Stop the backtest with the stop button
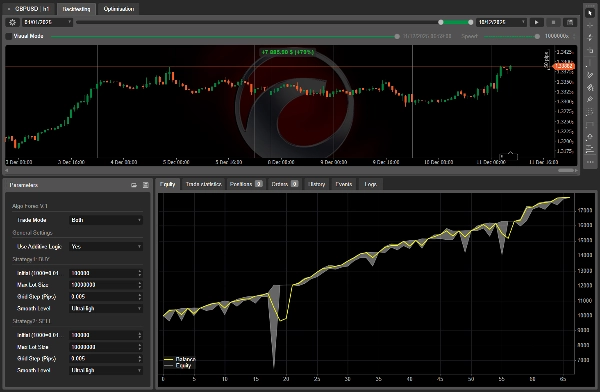This screenshot has height=392, width=600. pyautogui.click(x=553, y=22)
